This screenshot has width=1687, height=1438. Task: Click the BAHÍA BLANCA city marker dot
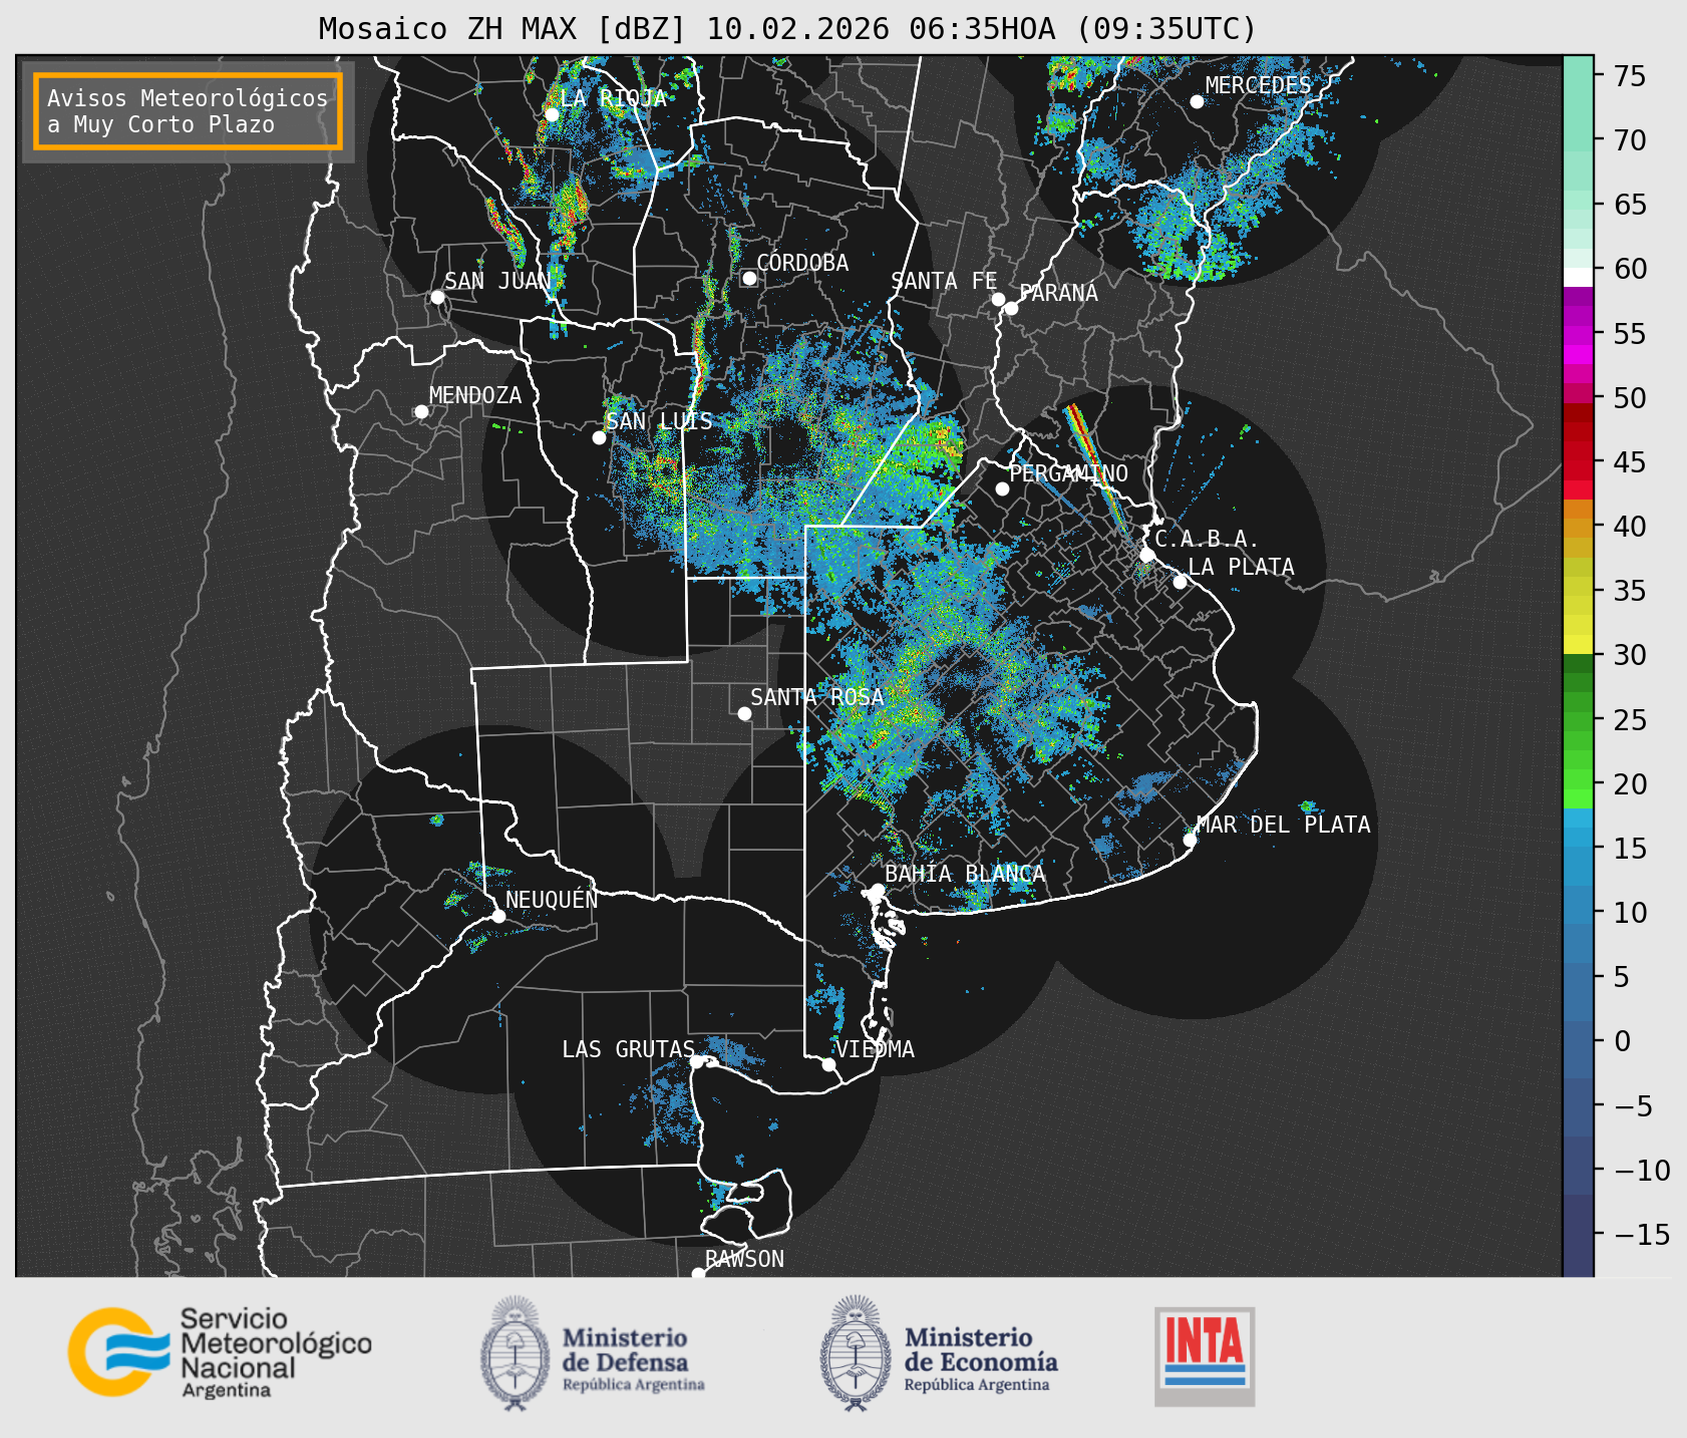tap(877, 890)
